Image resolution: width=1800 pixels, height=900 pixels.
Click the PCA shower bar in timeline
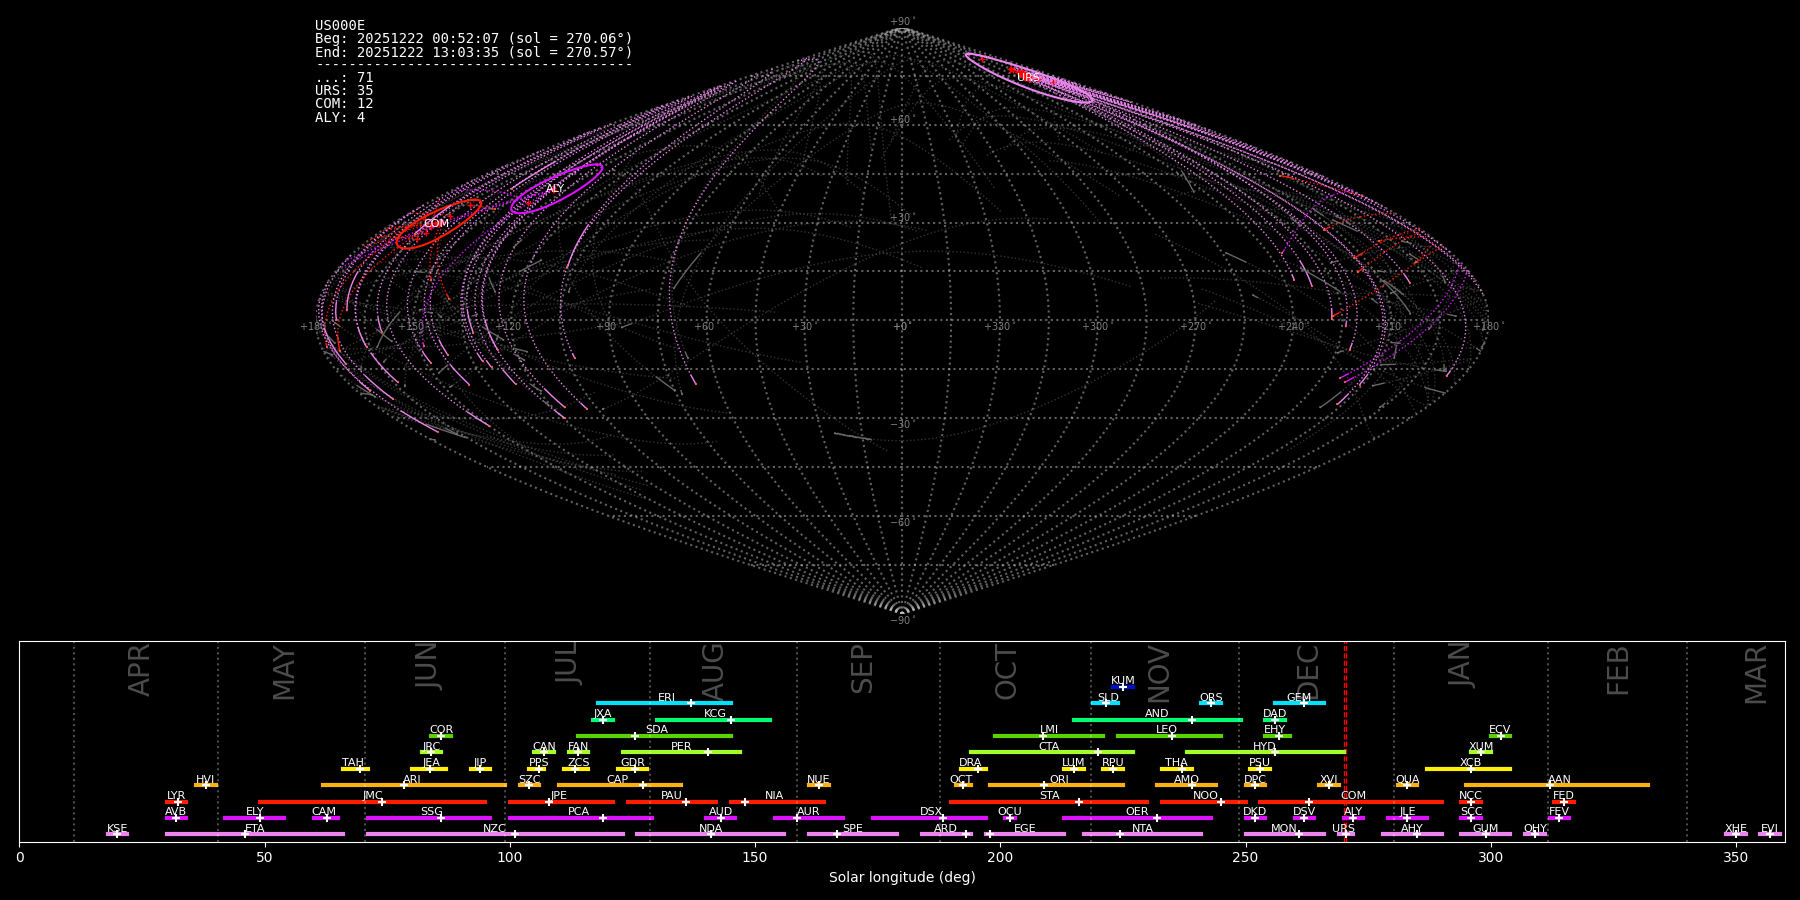(580, 818)
